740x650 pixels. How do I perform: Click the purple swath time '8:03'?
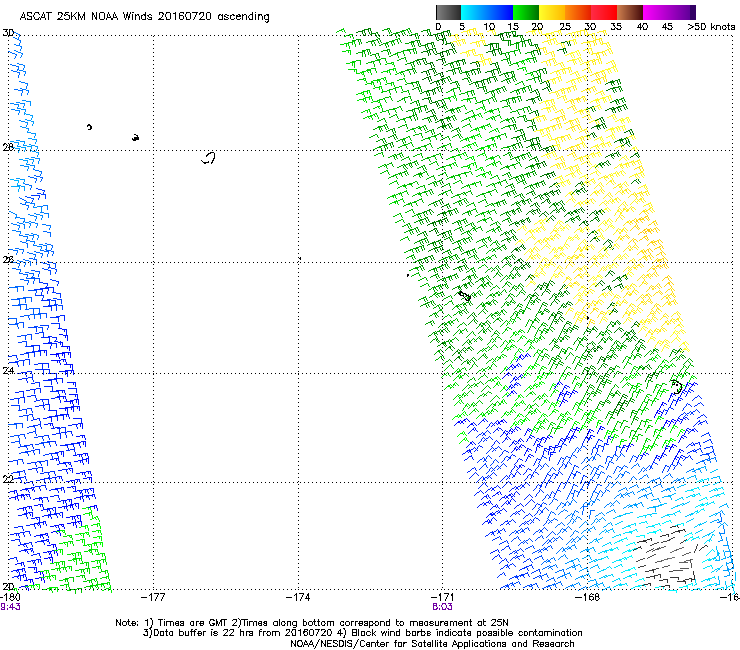point(442,607)
